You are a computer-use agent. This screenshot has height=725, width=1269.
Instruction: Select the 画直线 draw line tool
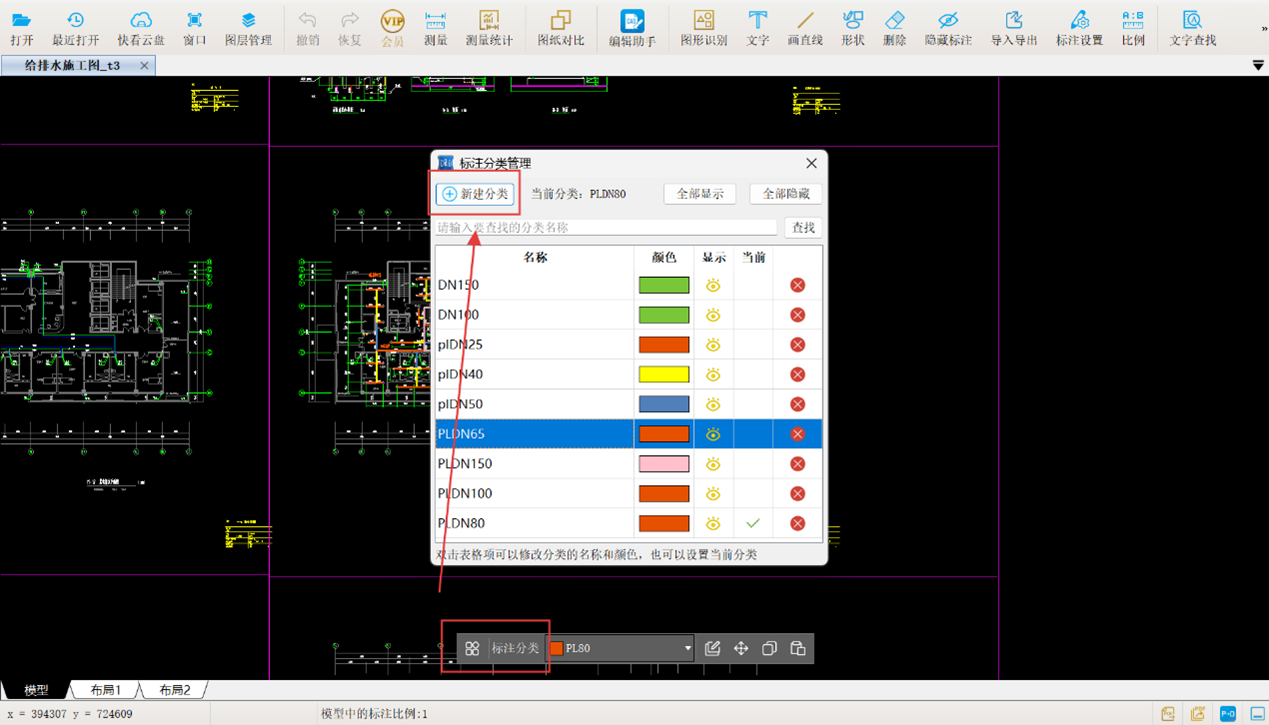804,28
